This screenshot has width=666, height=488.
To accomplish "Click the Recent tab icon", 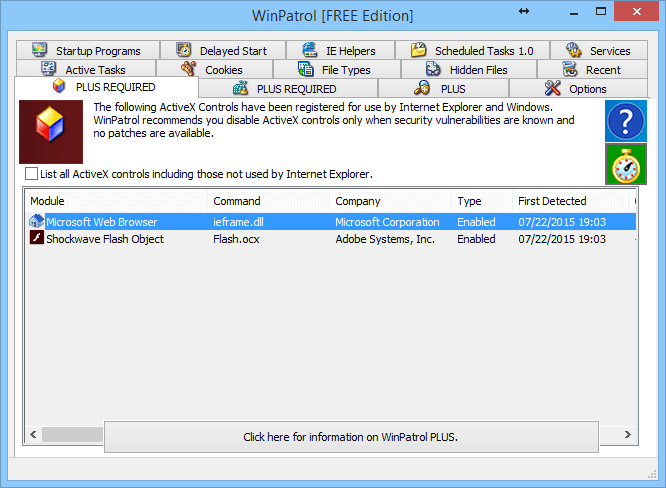I will tap(570, 69).
